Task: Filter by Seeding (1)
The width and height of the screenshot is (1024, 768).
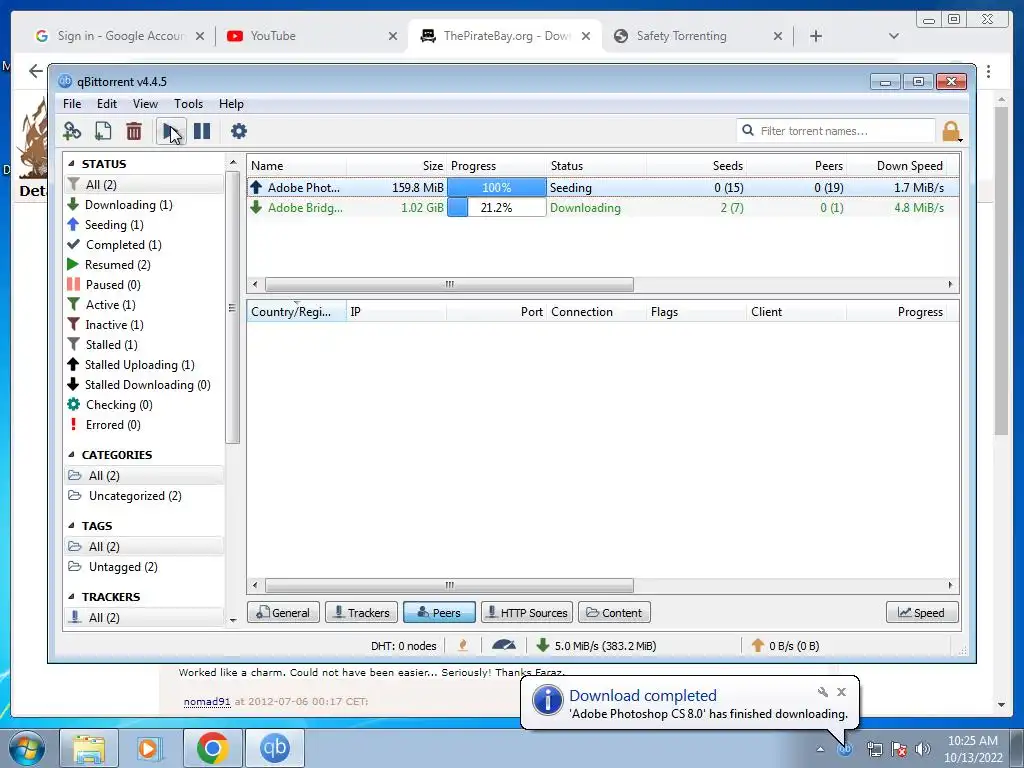Action: (x=144, y=225)
